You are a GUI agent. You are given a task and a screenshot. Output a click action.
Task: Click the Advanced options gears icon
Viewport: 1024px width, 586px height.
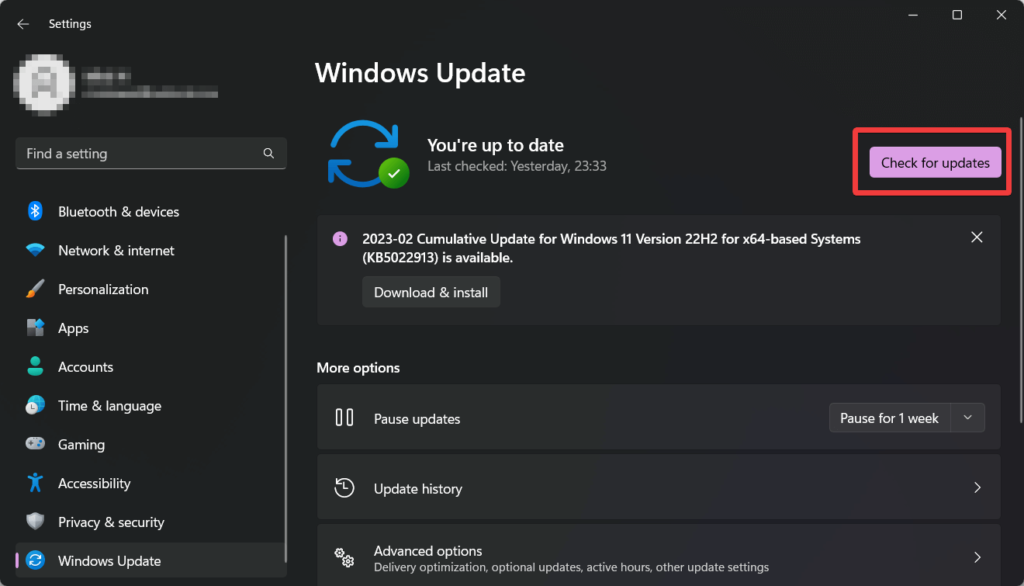(344, 557)
